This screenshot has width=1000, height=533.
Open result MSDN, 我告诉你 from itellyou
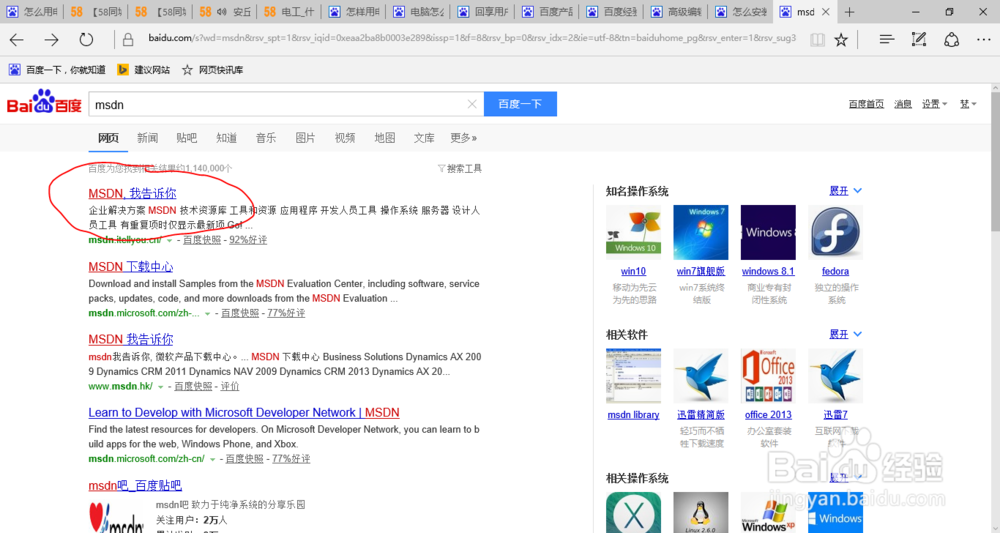point(132,193)
